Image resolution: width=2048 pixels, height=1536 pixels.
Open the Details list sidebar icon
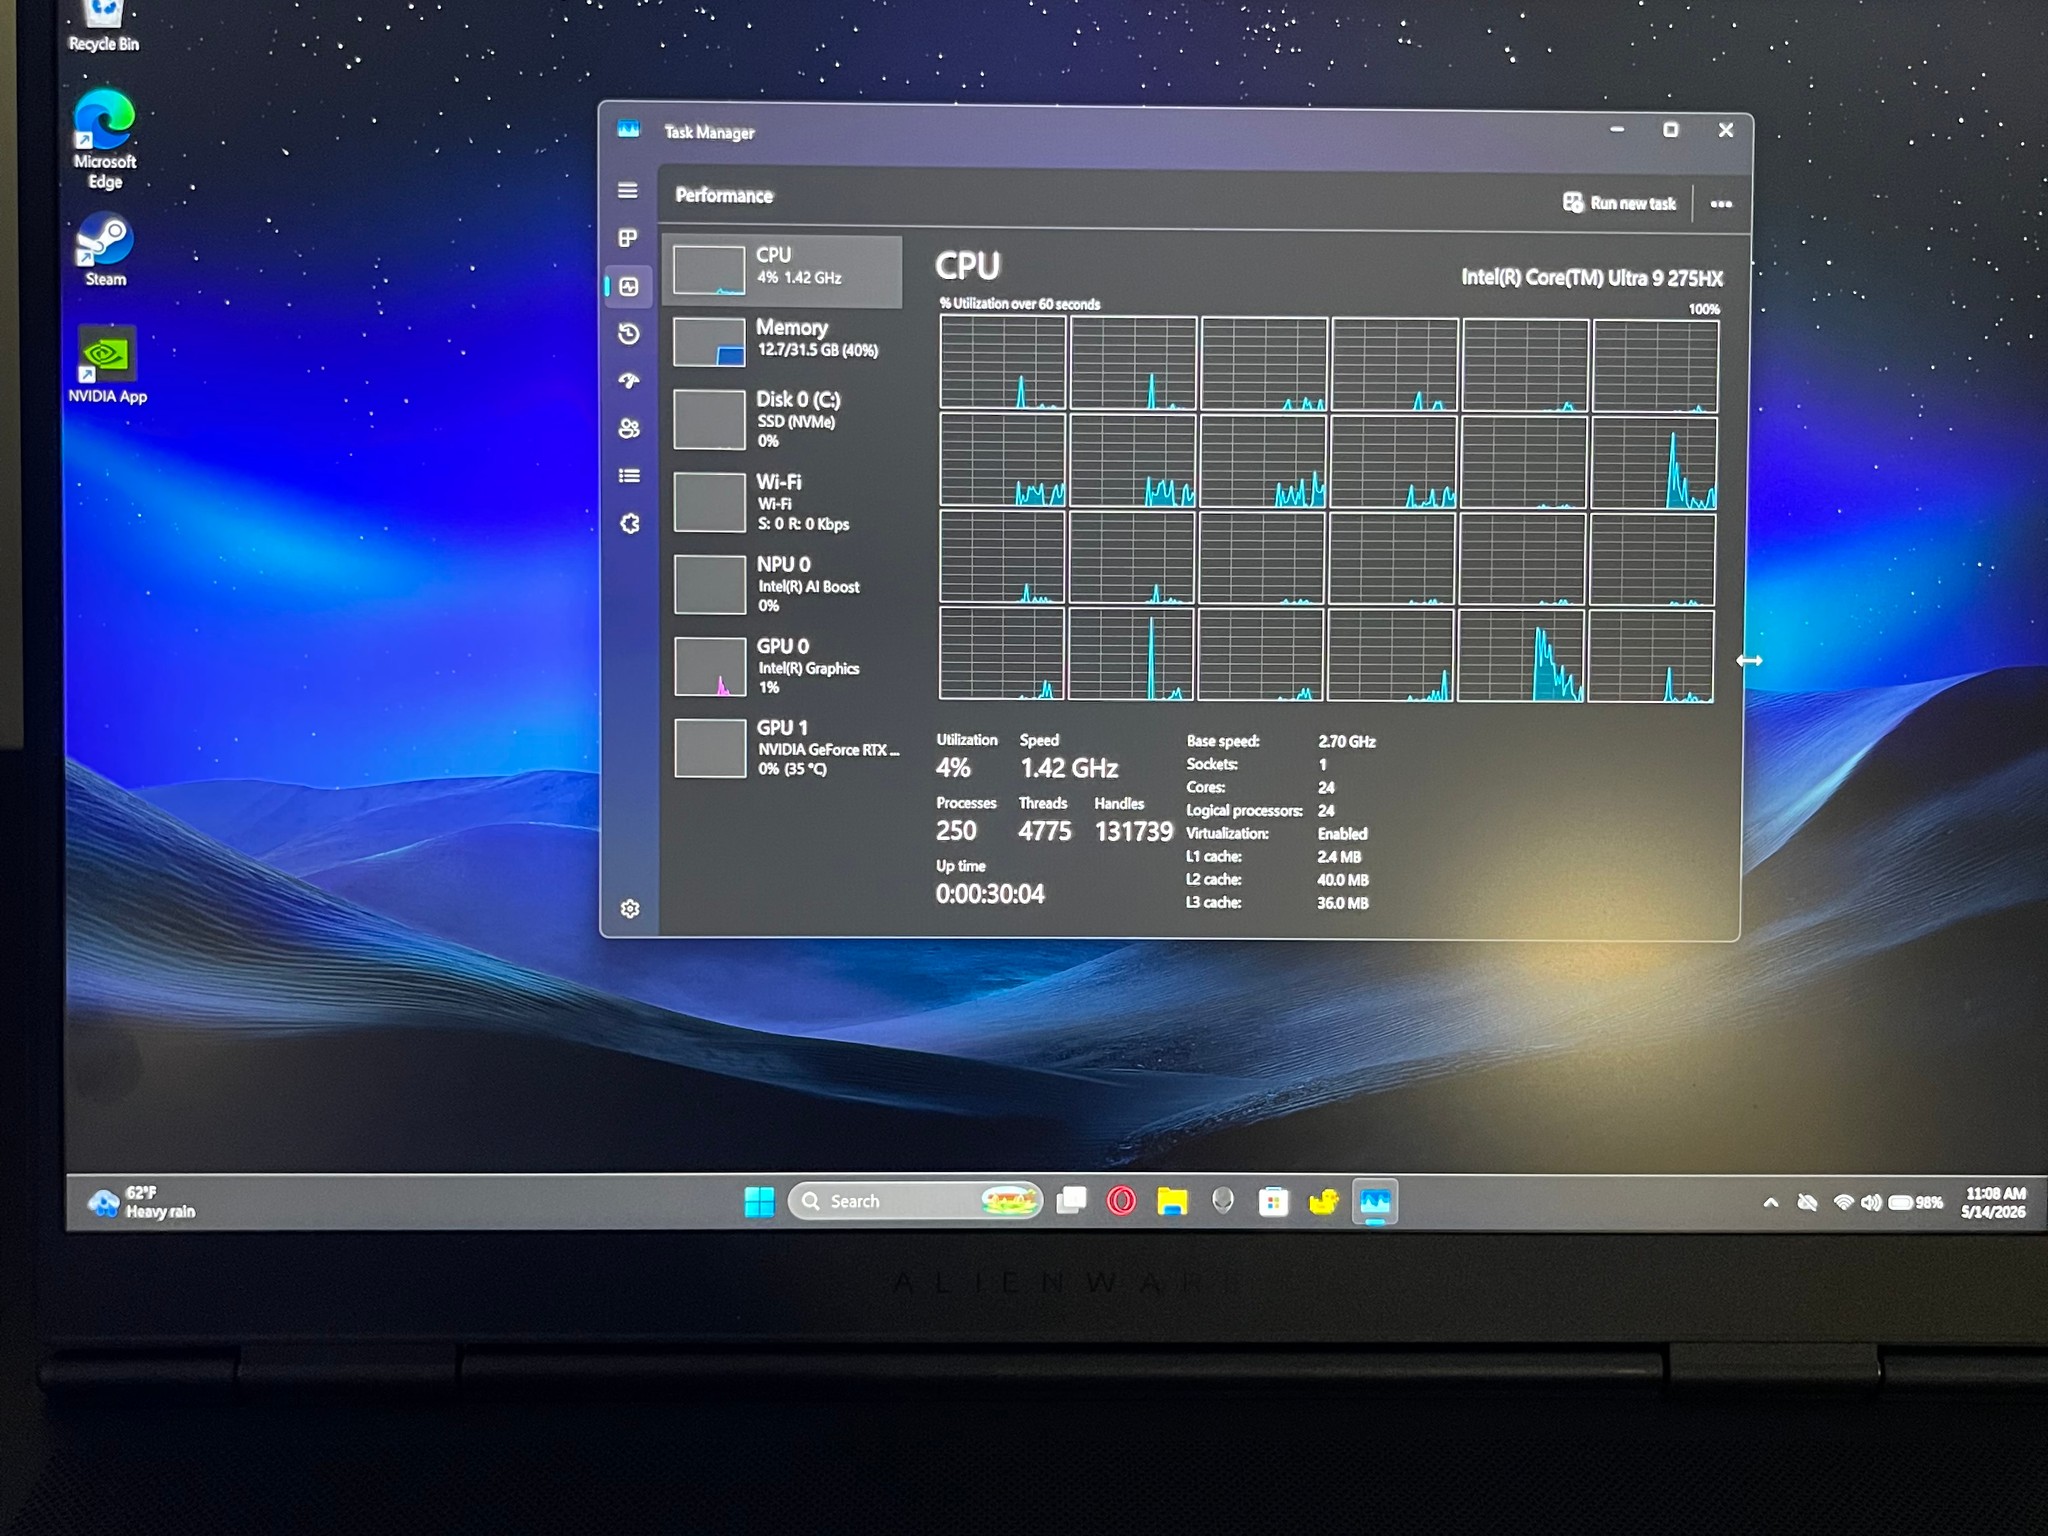click(x=628, y=476)
